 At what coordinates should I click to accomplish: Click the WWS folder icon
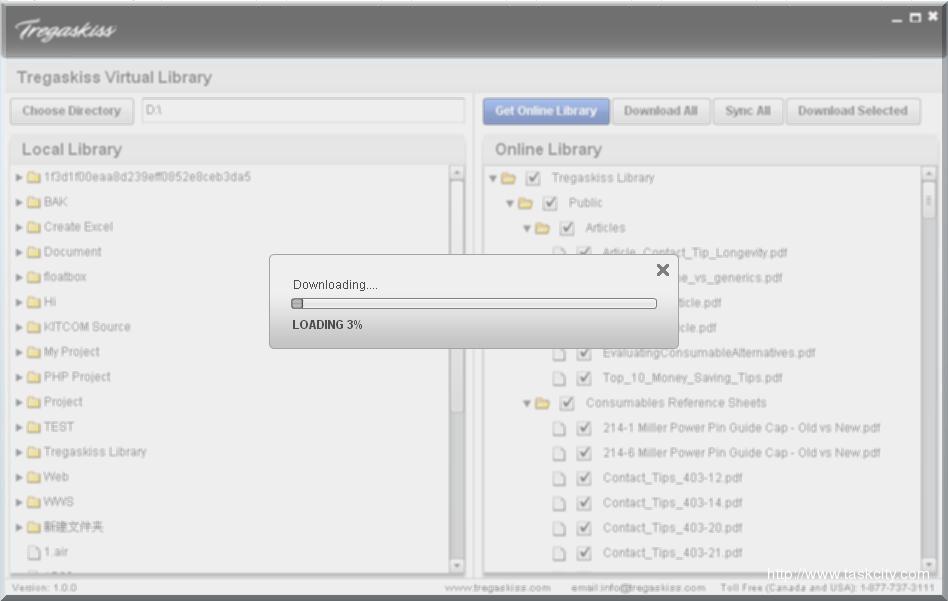click(x=34, y=502)
